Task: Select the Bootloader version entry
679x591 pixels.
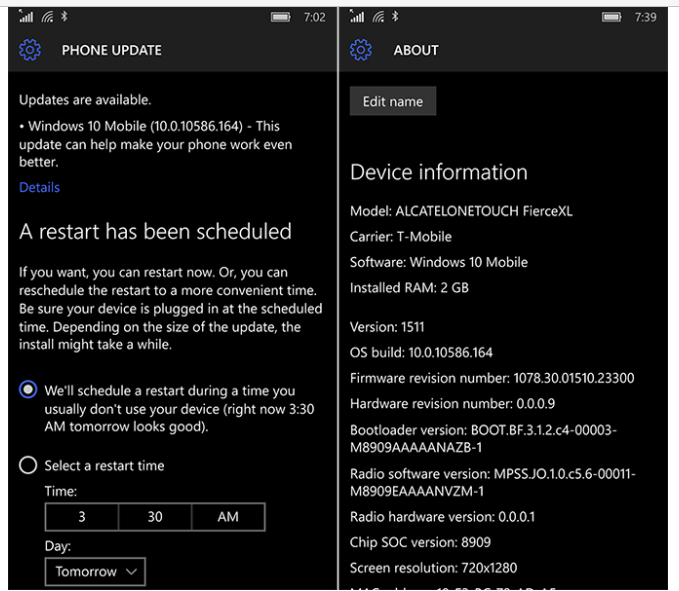Action: 483,438
